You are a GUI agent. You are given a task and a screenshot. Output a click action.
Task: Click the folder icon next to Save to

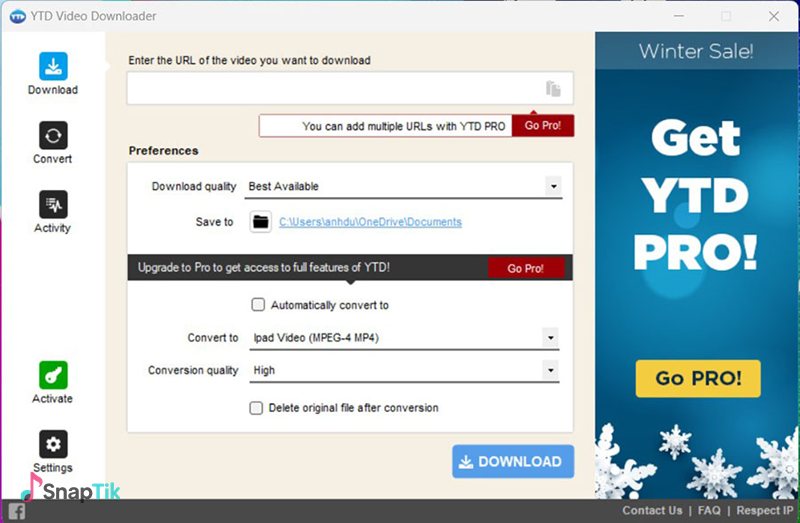(261, 222)
